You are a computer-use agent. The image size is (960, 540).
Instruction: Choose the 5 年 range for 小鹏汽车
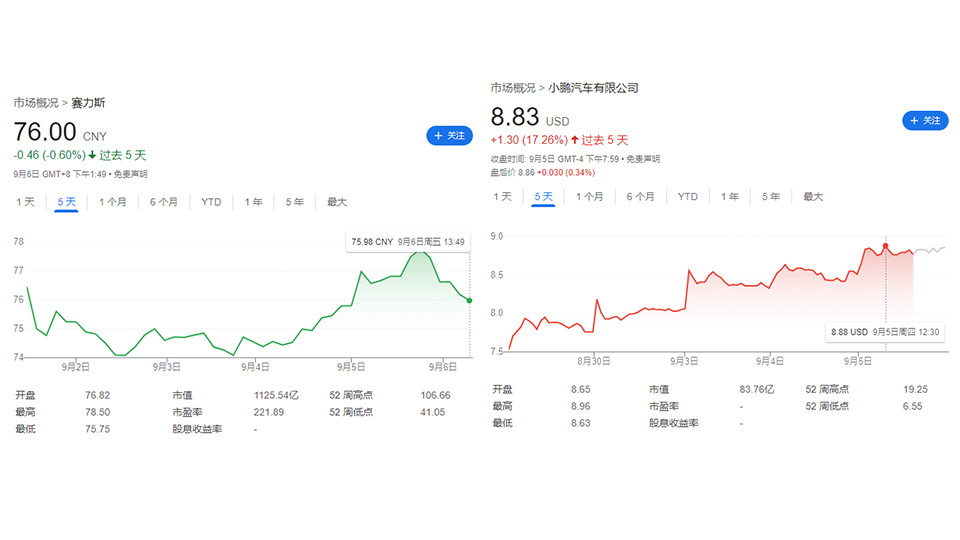(771, 197)
